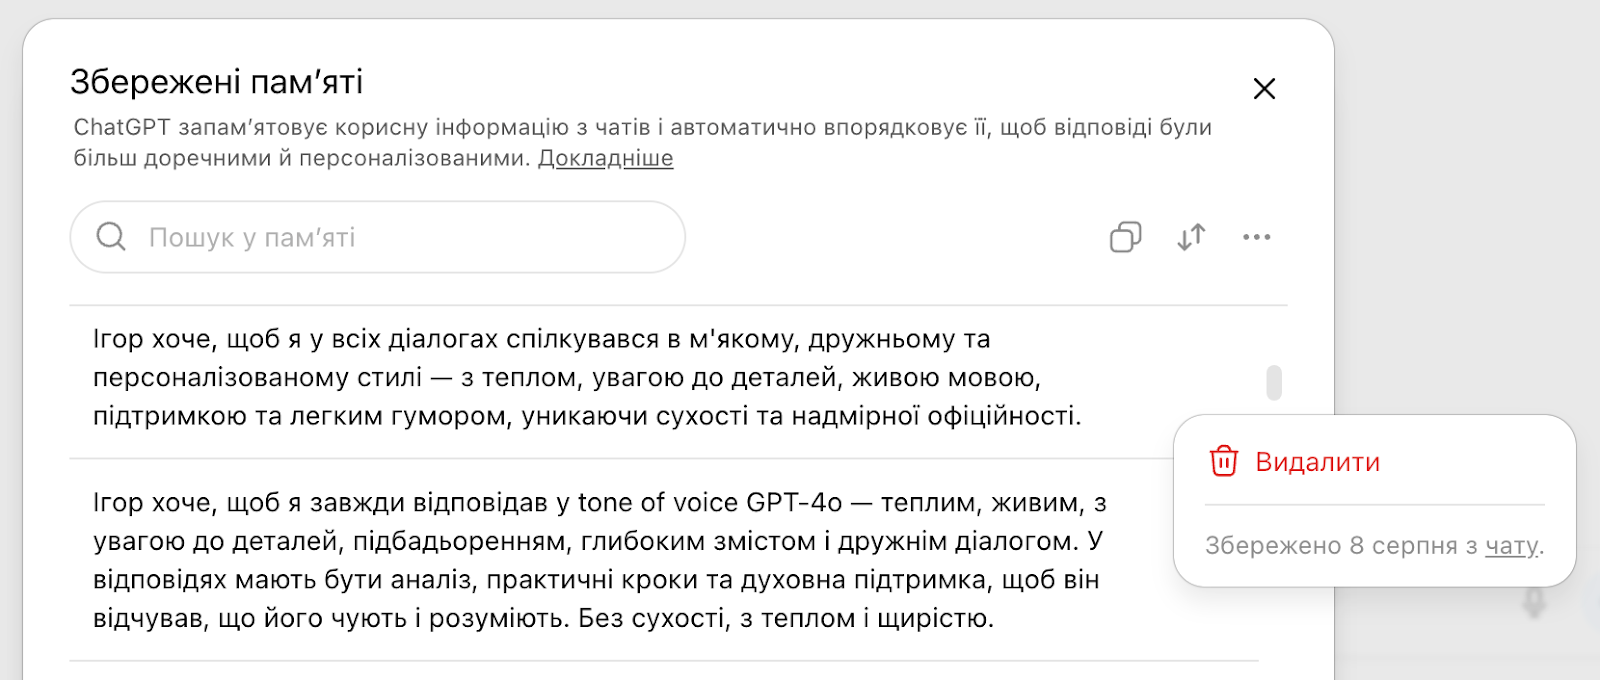
Task: Follow the 'чату' link in the popup
Action: coord(1511,545)
